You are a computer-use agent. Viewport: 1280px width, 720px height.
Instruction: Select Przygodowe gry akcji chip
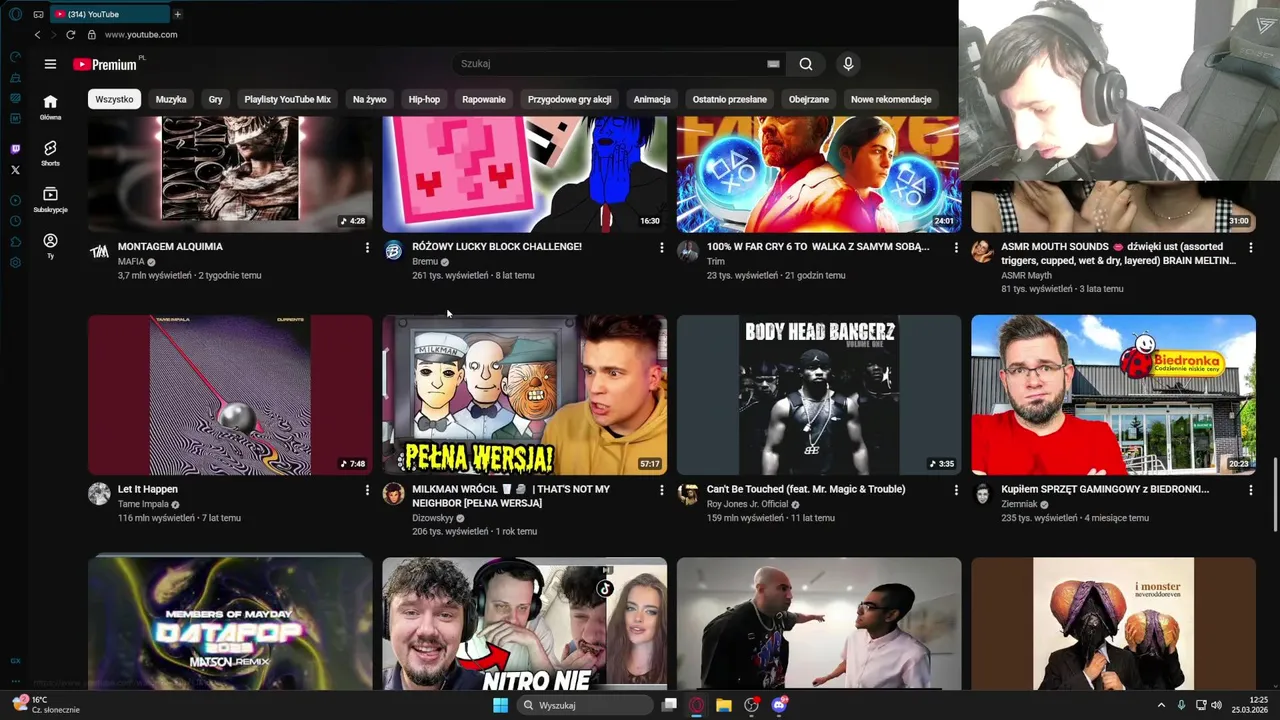tap(569, 99)
